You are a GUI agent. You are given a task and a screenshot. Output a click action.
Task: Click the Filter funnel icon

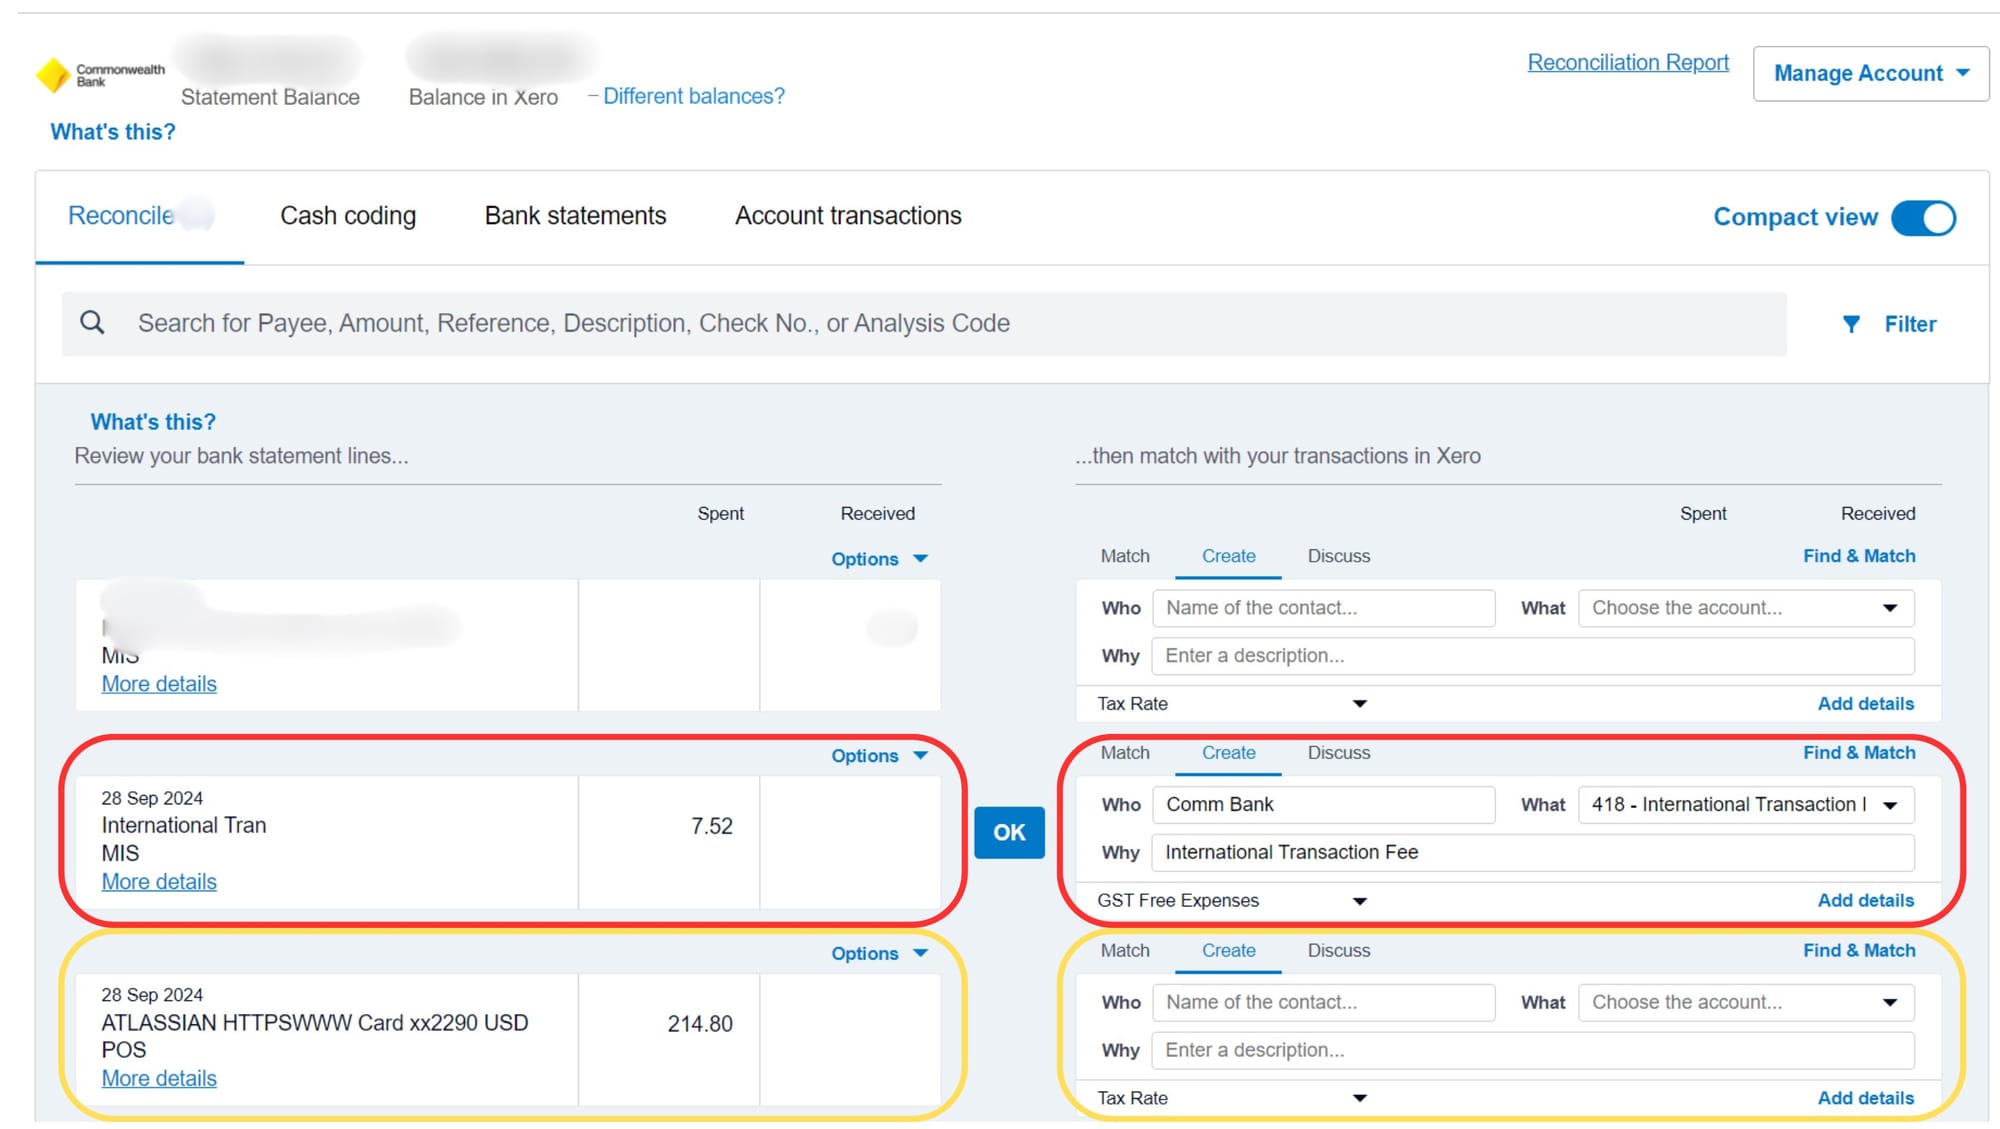pyautogui.click(x=1851, y=324)
